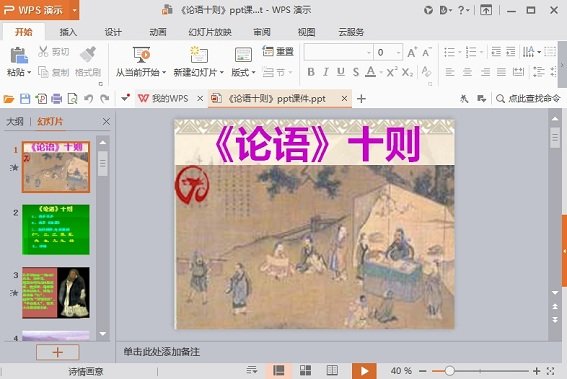The image size is (567, 379).
Task: Decrease font size with small A
Action: [x=426, y=53]
